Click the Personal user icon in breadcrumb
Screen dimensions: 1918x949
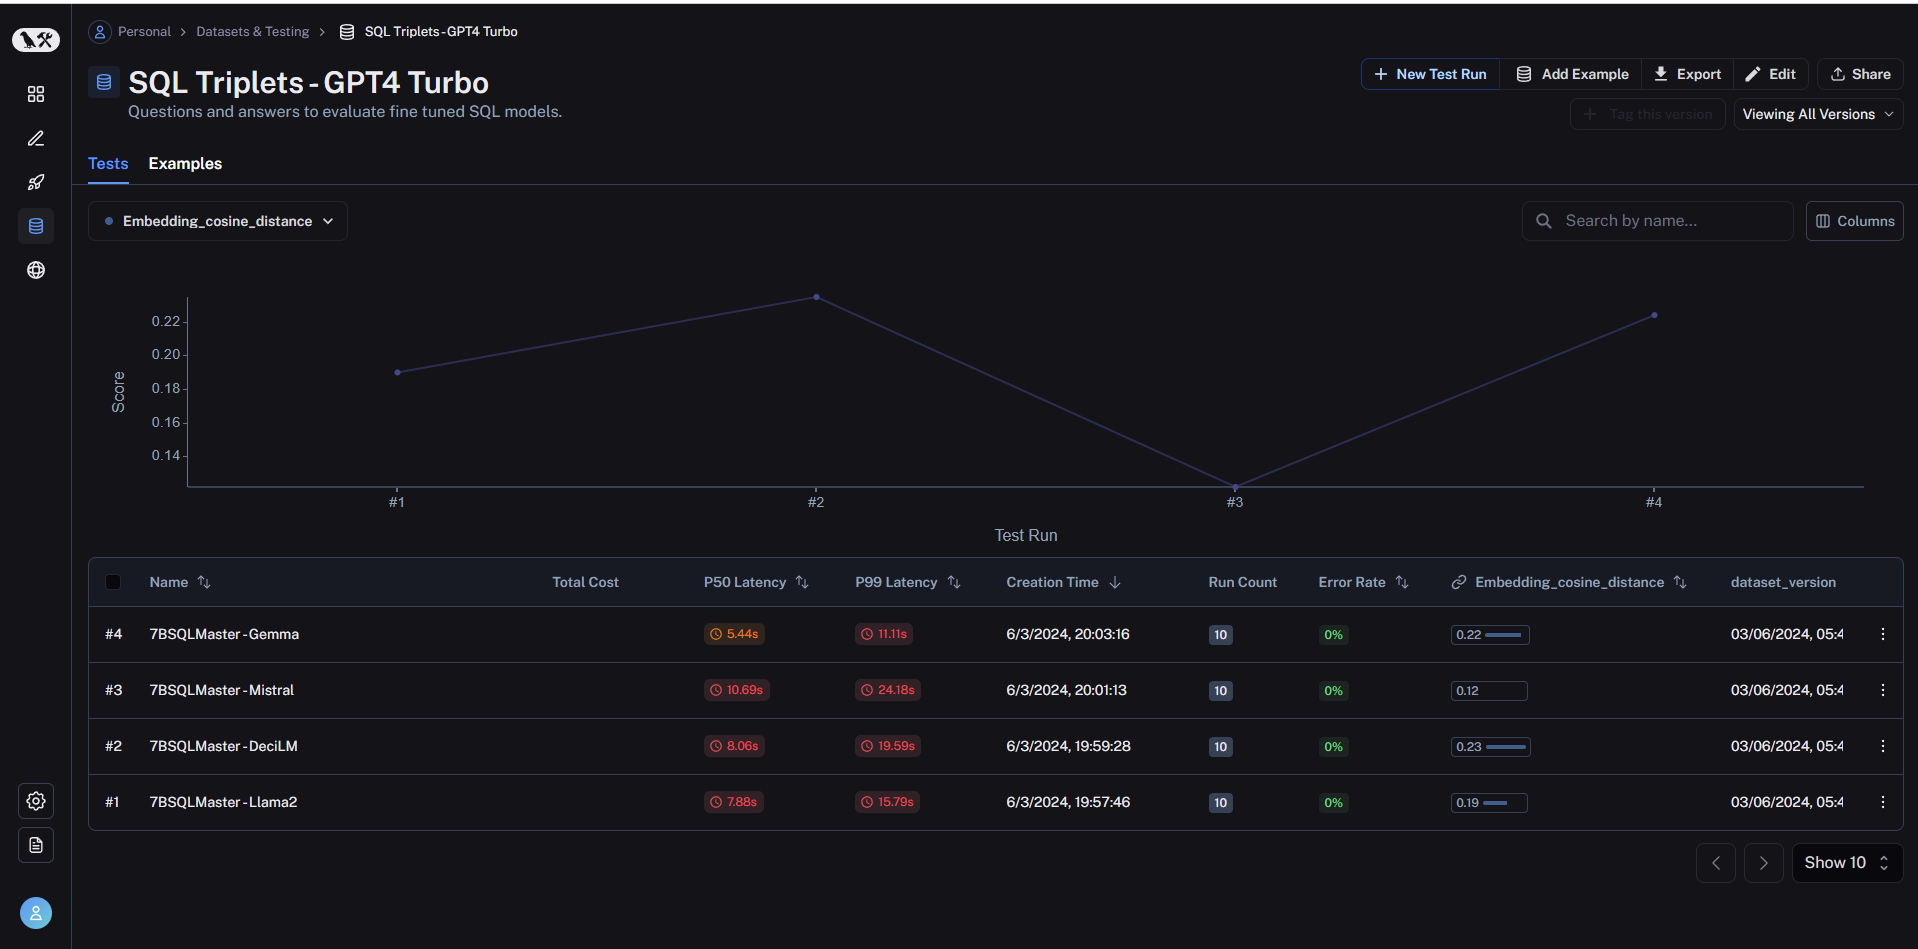tap(100, 32)
